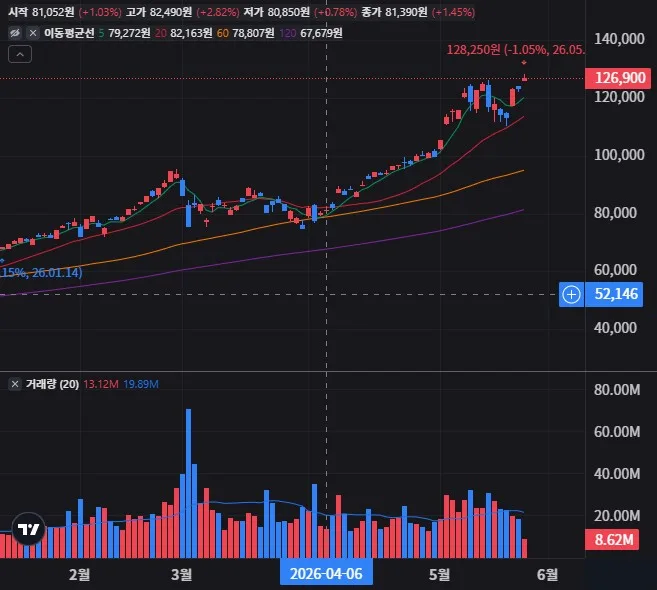This screenshot has height=590, width=657.
Task: Click the 120-period MA value 67,679원
Action: point(321,33)
